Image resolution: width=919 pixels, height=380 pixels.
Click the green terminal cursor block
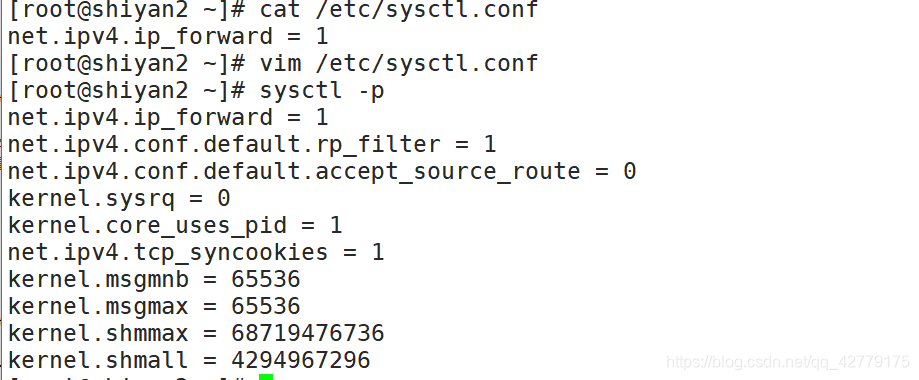(266, 376)
